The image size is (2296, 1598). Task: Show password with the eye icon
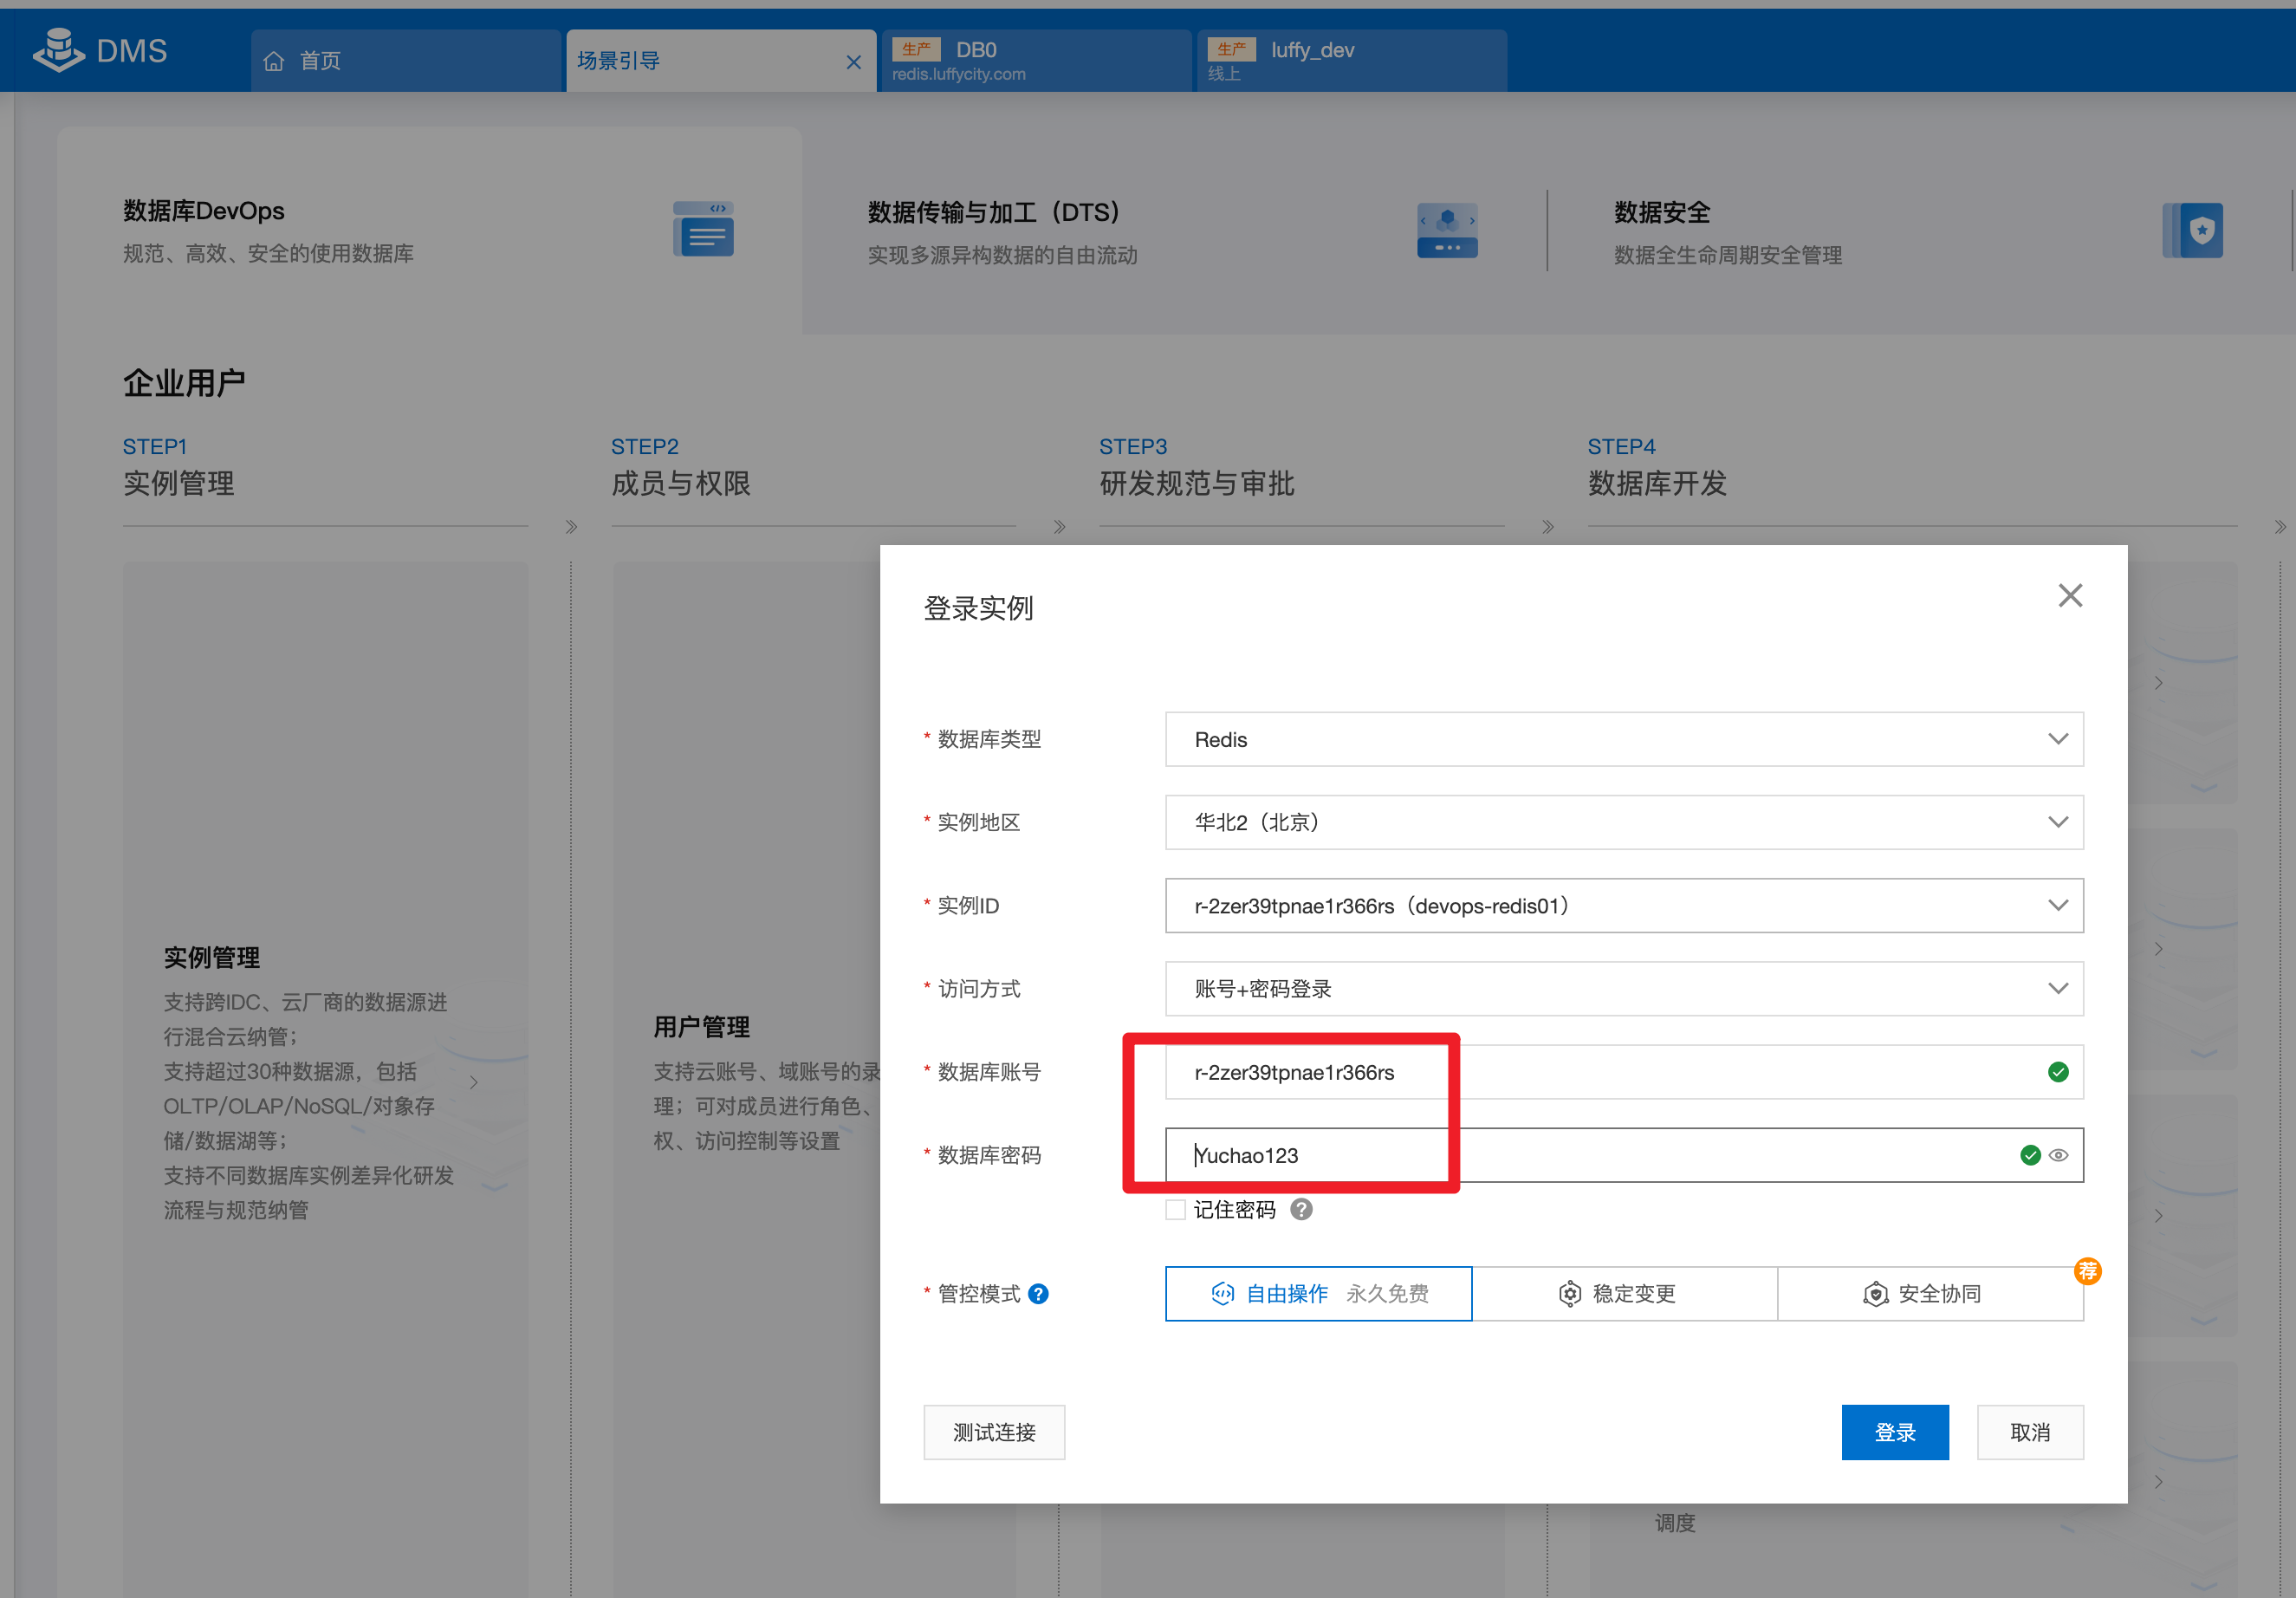[2059, 1155]
